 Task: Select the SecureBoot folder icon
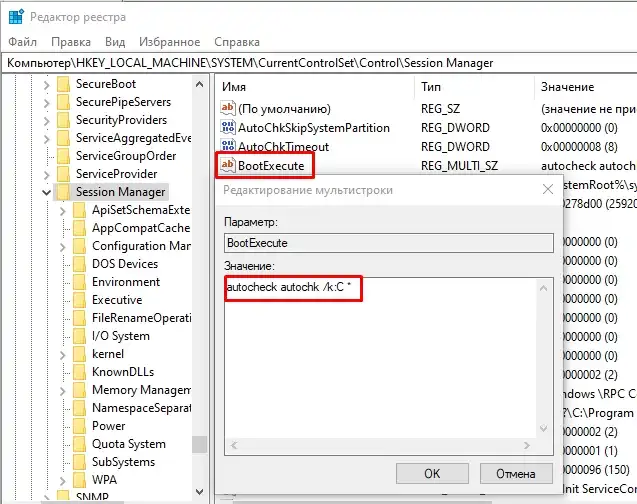point(63,84)
